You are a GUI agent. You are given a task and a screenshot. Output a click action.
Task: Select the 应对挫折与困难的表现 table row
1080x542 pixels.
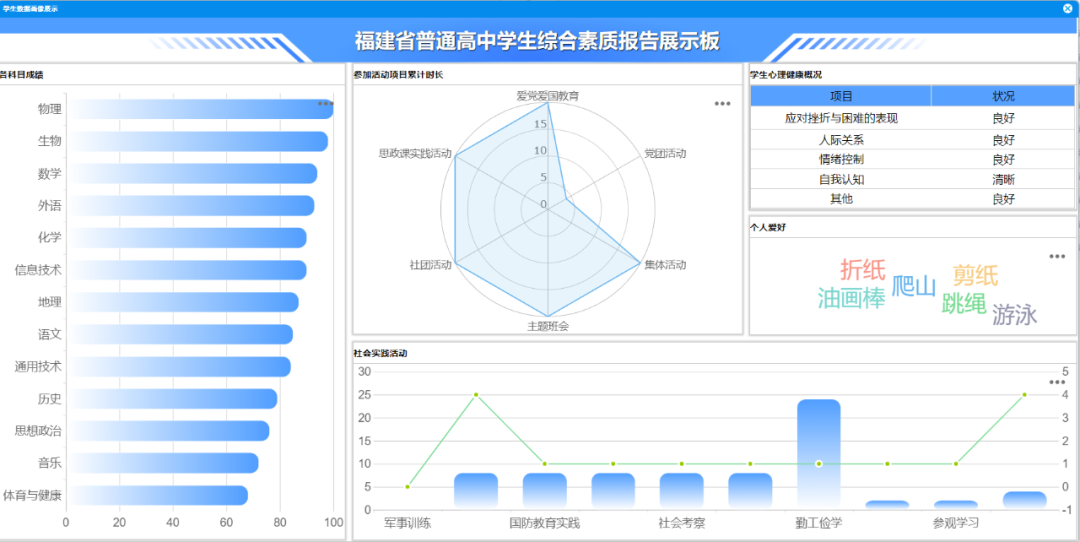841,118
